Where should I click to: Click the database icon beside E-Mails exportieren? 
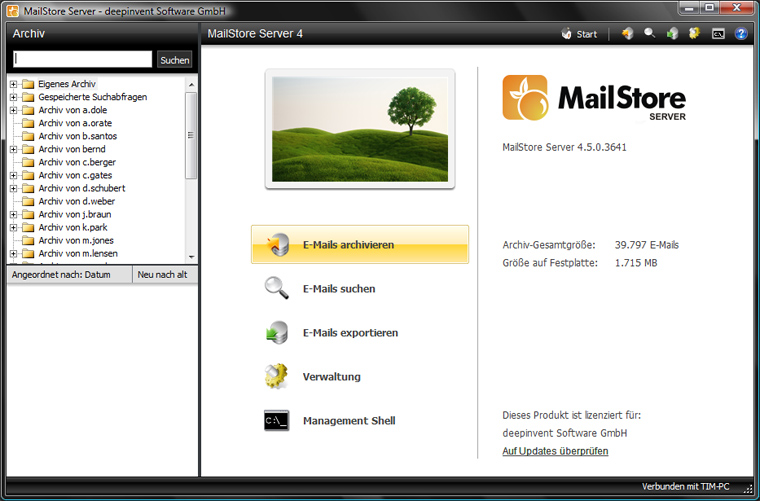[277, 332]
